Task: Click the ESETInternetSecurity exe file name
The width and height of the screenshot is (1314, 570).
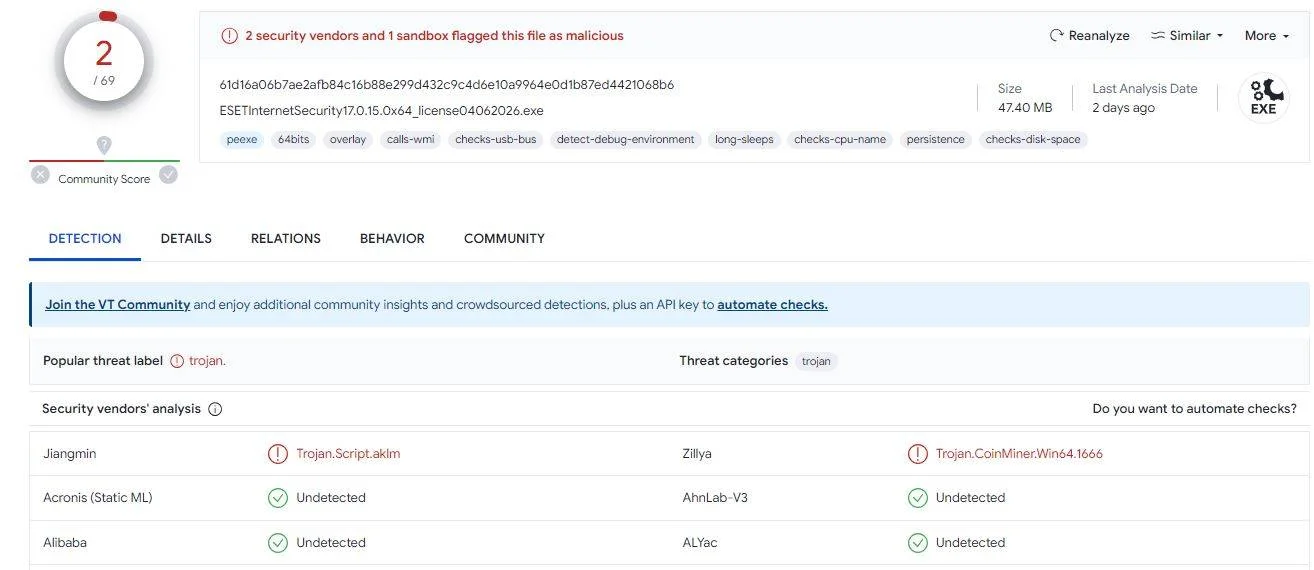Action: 382,110
